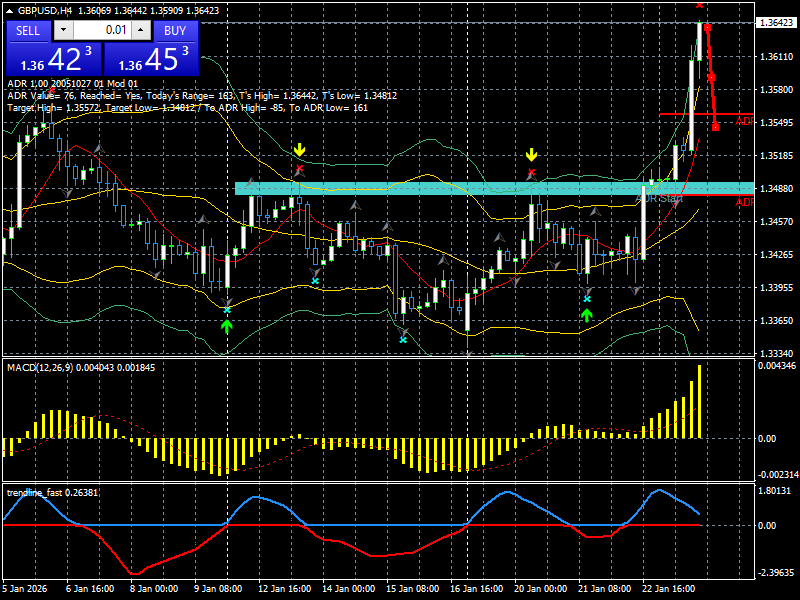Image resolution: width=800 pixels, height=600 pixels.
Task: Select the bottom square of the red projection line
Action: pyautogui.click(x=715, y=127)
